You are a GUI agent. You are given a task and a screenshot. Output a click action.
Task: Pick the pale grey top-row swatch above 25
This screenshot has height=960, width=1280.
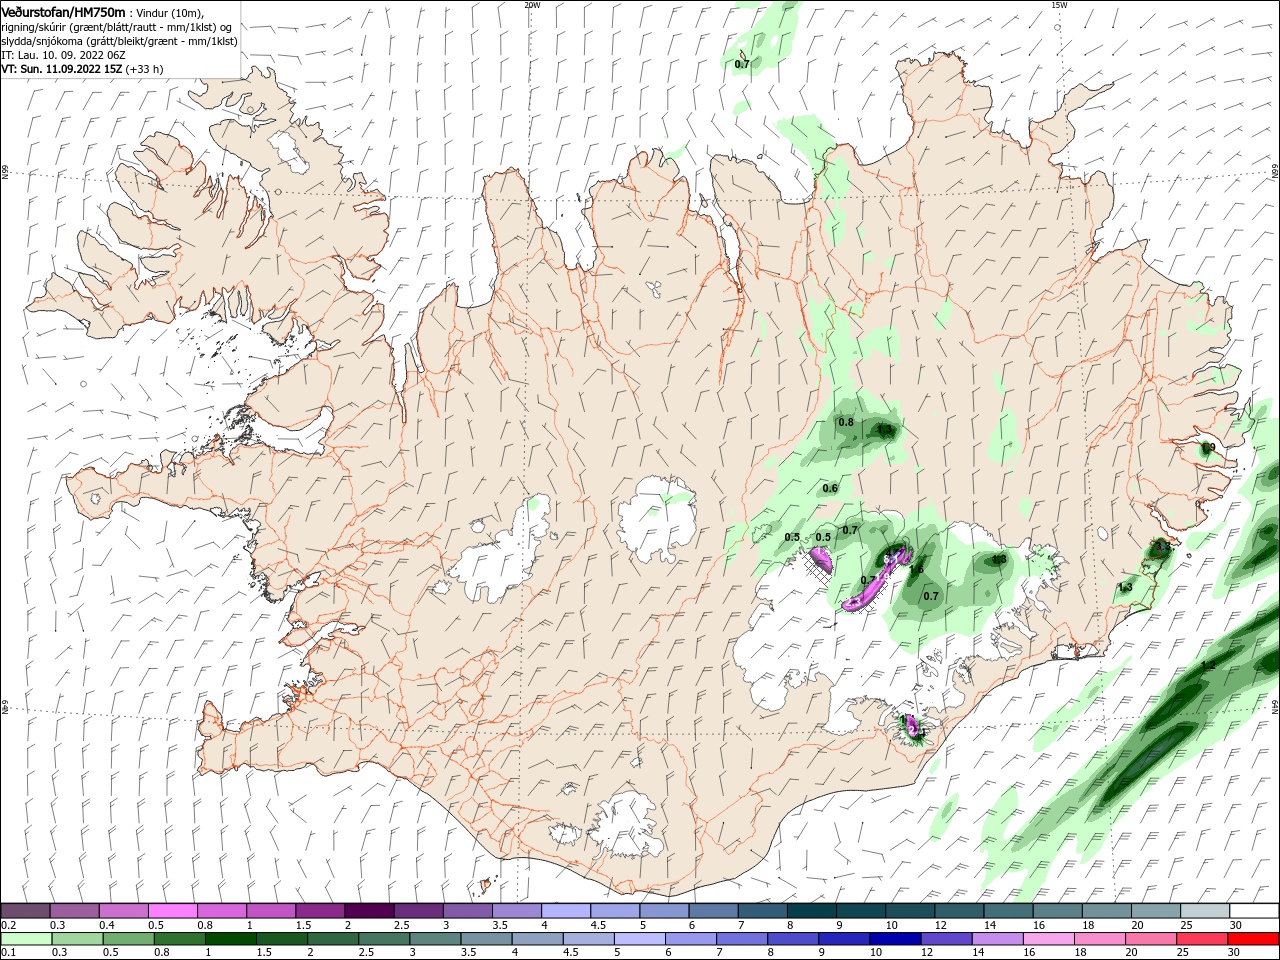click(1204, 911)
